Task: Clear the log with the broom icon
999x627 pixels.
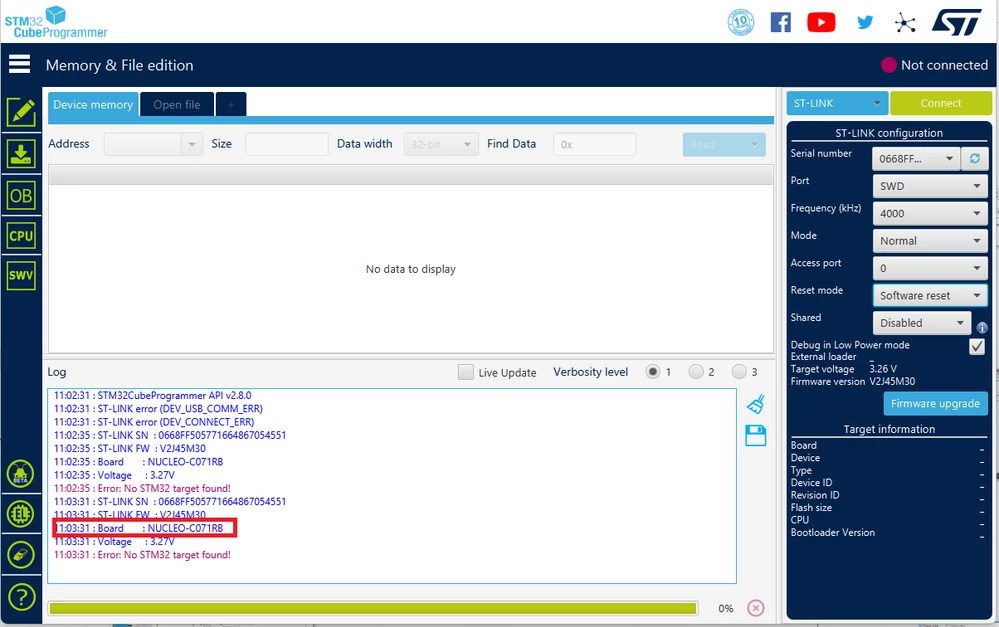Action: (x=756, y=404)
